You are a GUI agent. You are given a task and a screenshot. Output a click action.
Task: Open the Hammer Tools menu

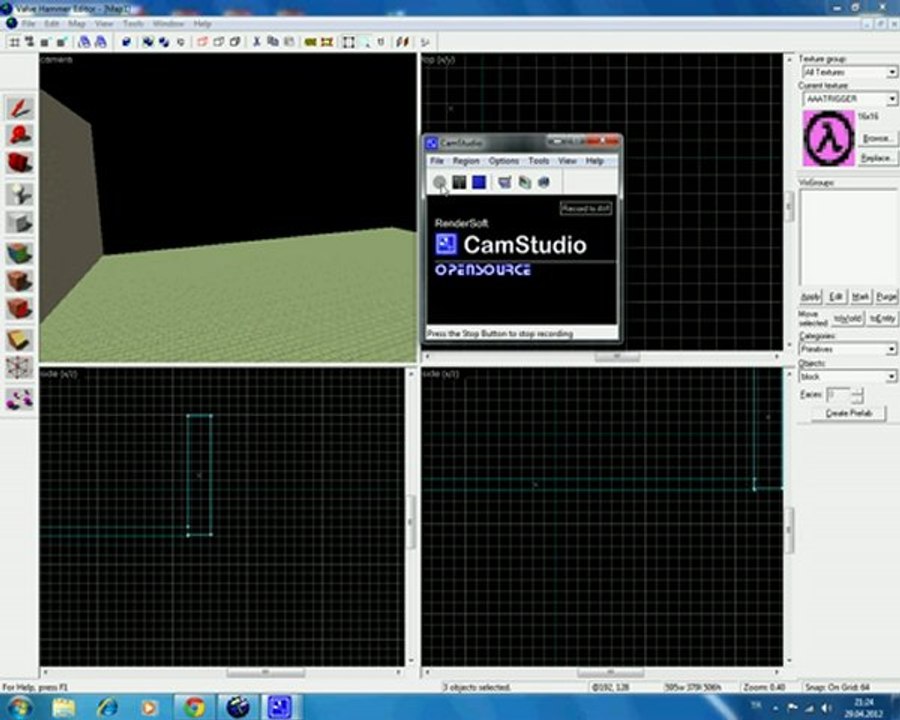coord(133,24)
